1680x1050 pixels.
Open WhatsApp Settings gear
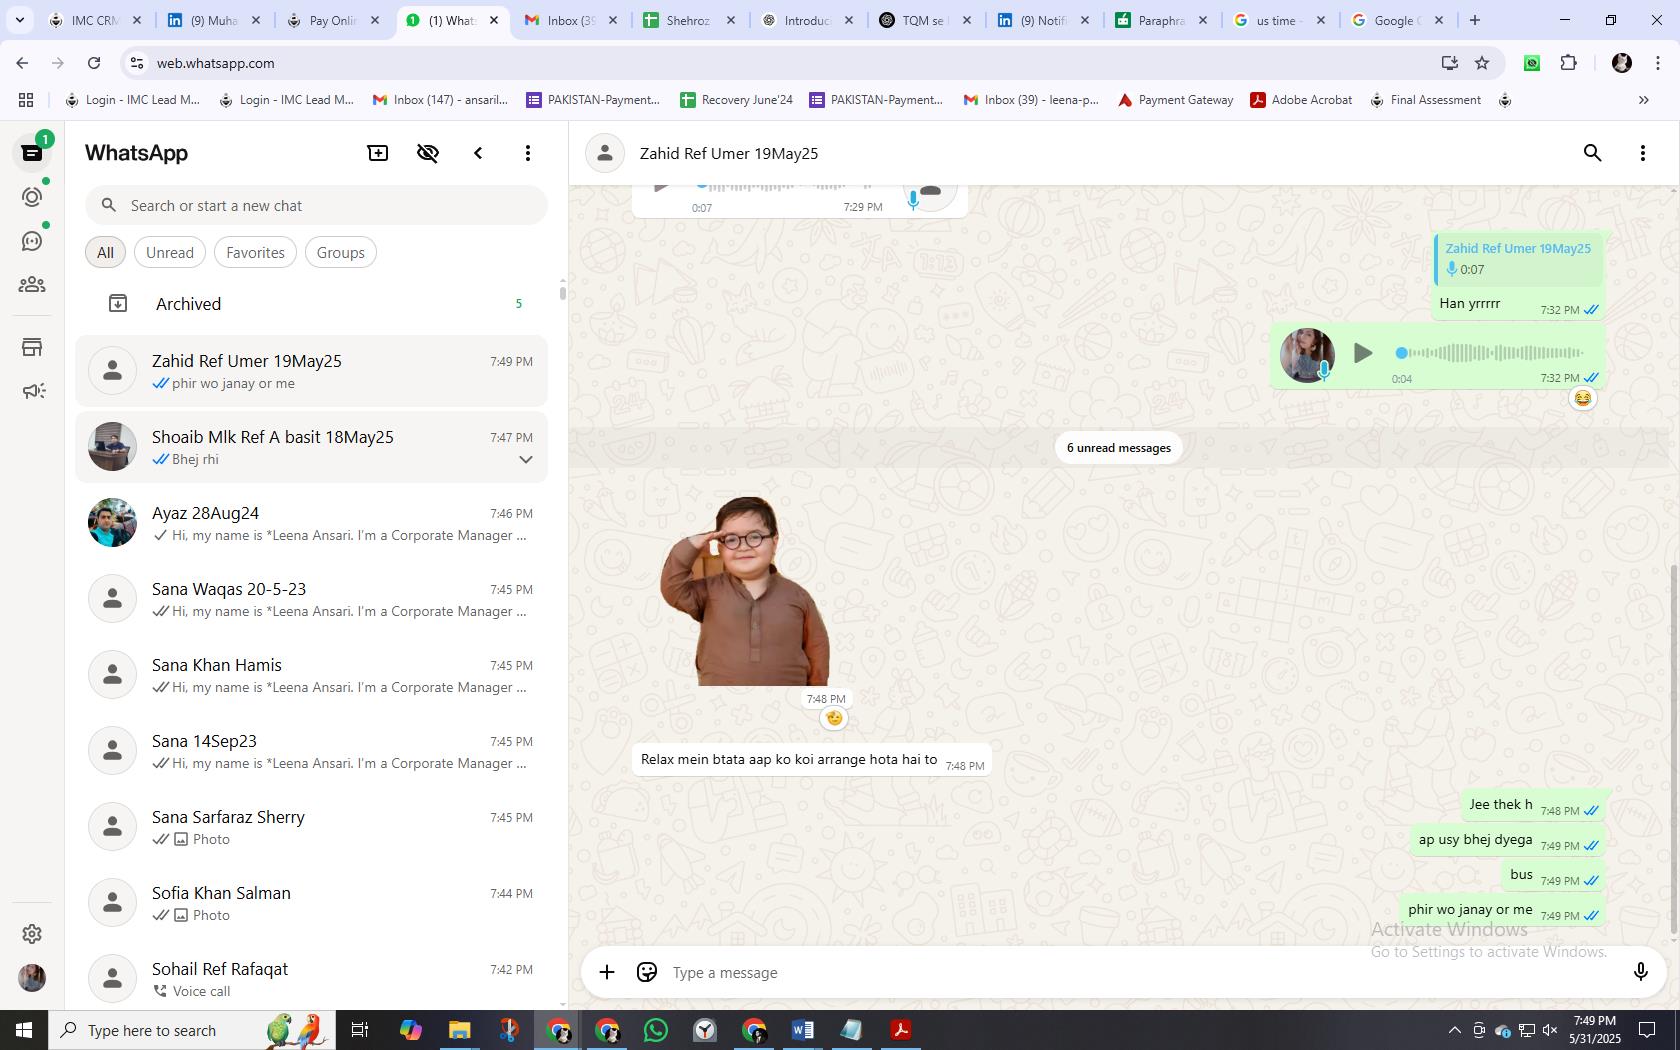32,934
